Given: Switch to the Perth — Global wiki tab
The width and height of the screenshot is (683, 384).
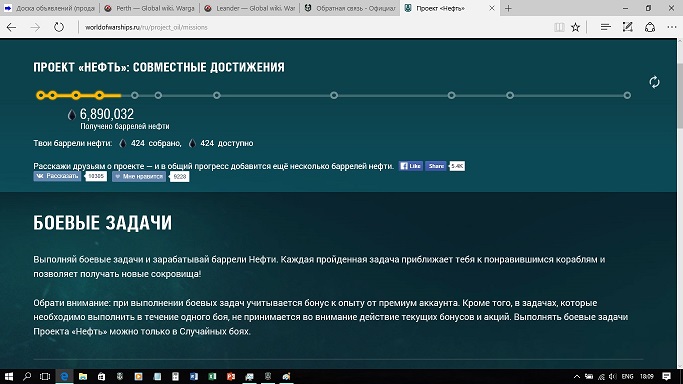Looking at the screenshot, I should 149,8.
